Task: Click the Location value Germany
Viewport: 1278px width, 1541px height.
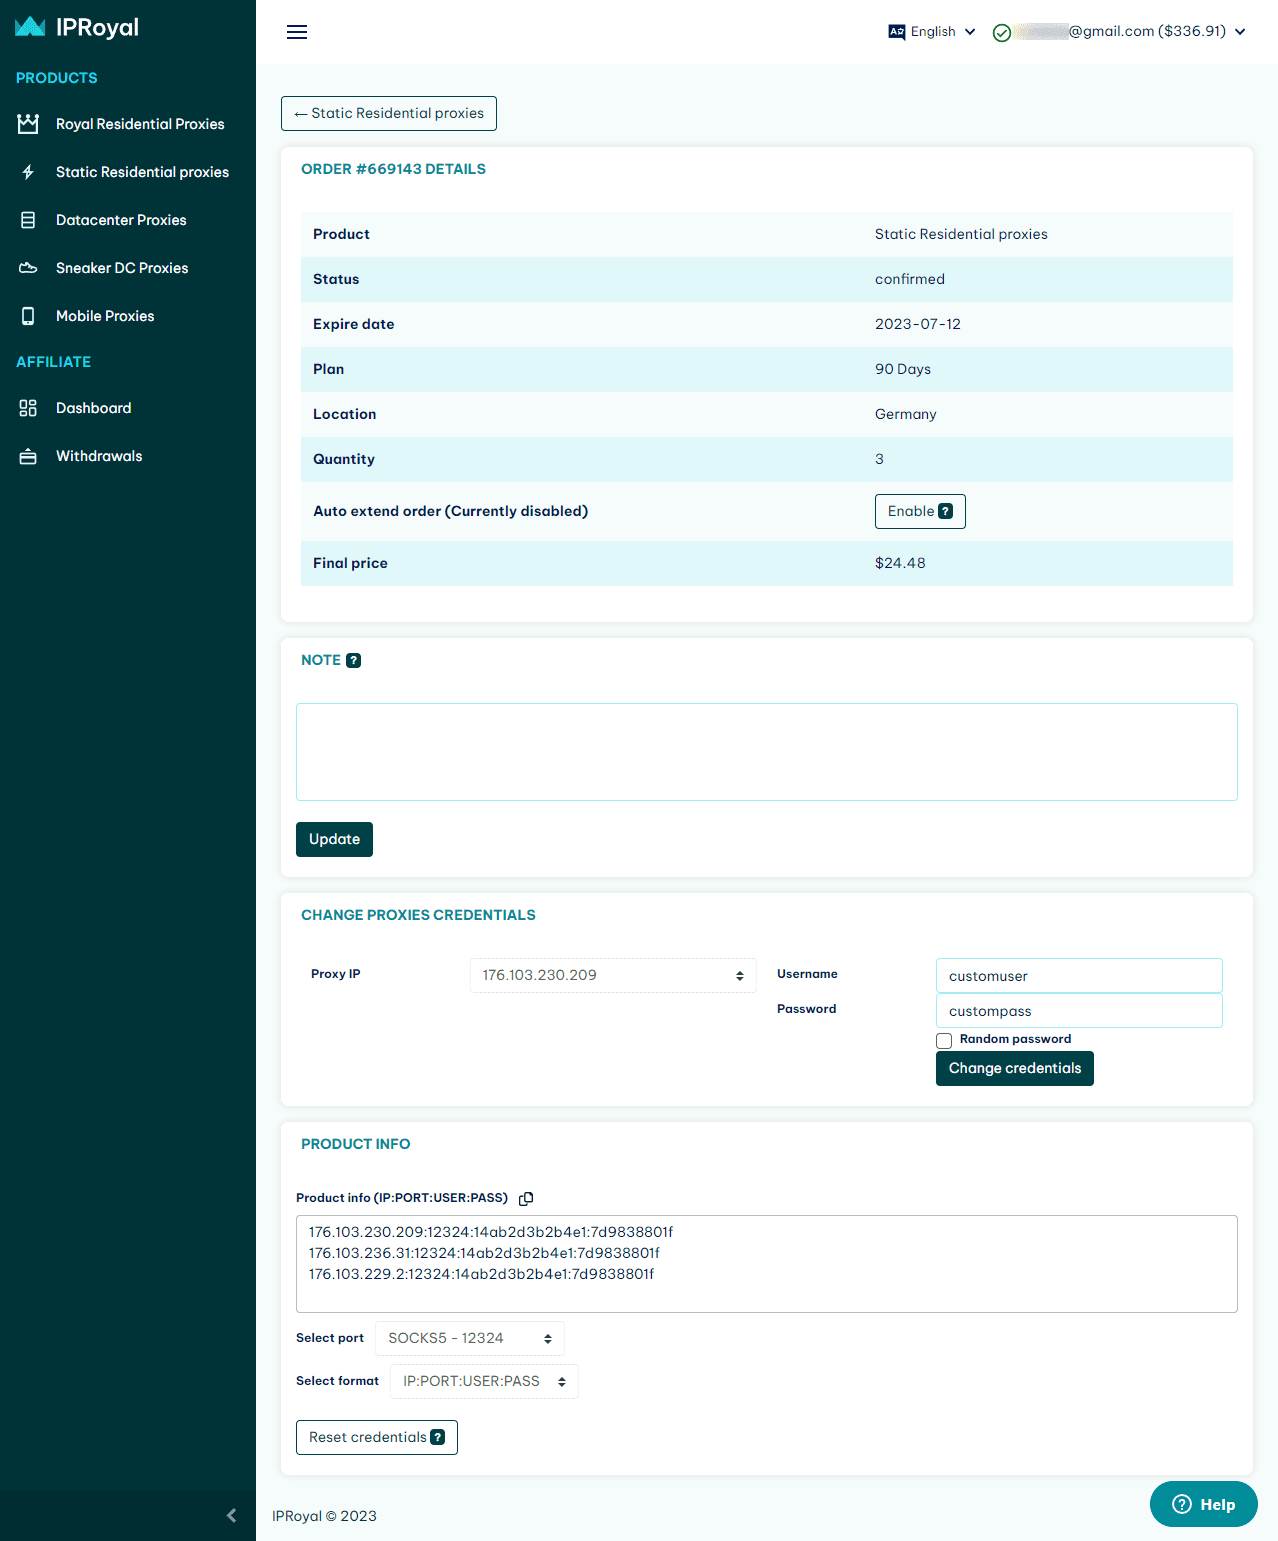Action: [906, 414]
